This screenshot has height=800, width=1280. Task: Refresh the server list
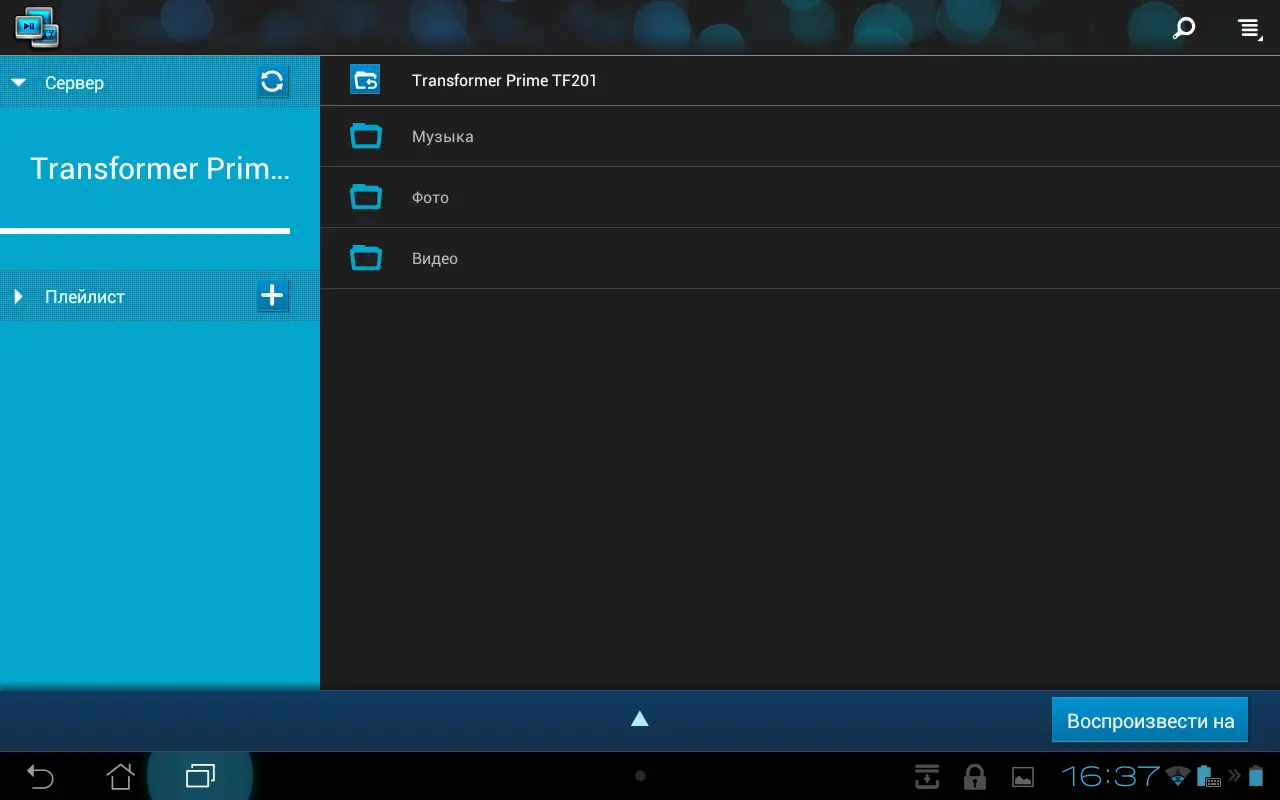pos(272,82)
